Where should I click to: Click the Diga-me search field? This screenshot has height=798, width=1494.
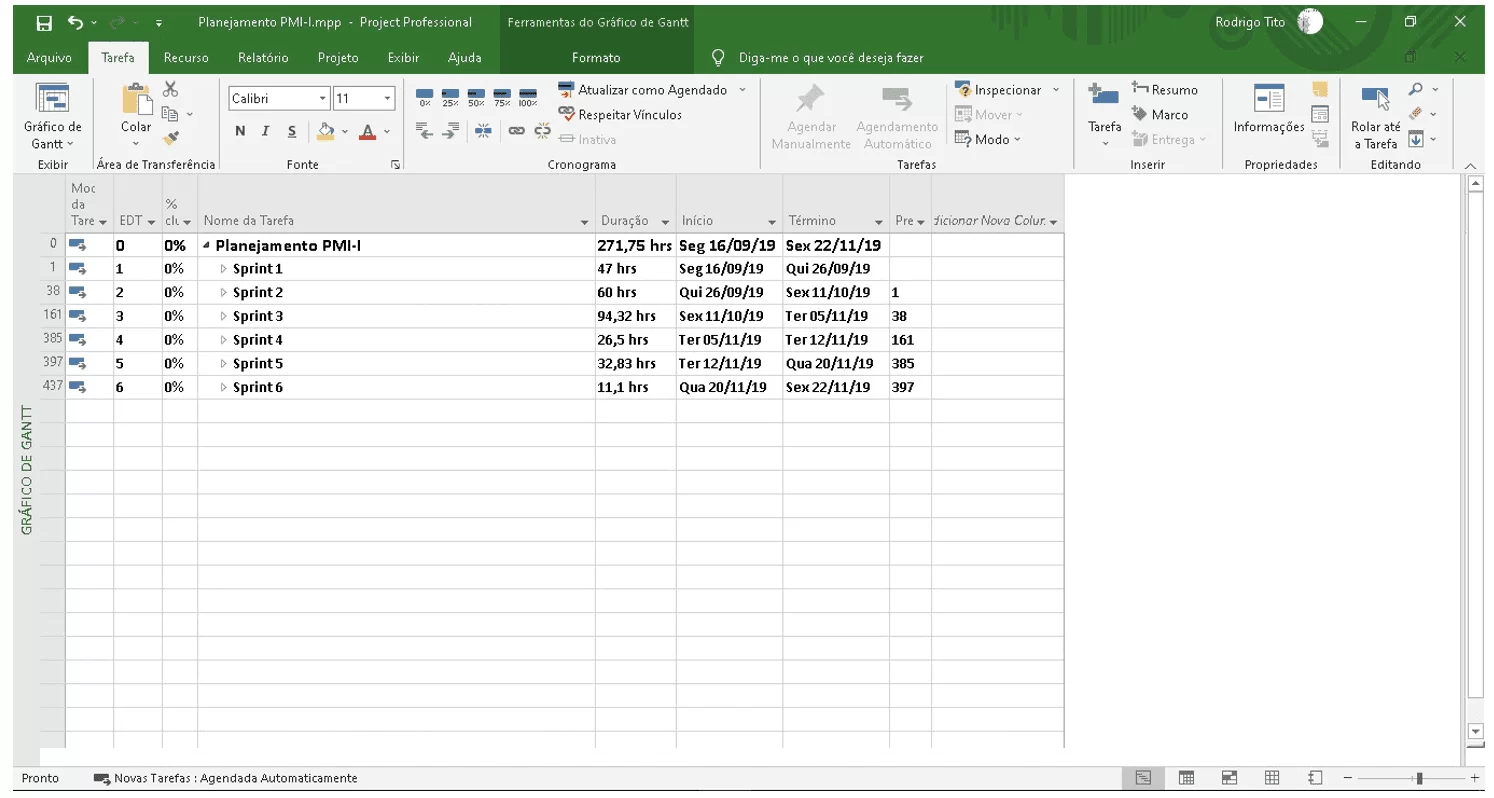830,58
